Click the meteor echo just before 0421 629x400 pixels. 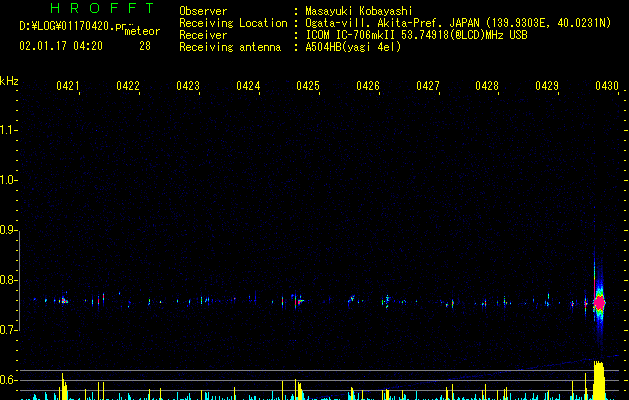point(63,300)
